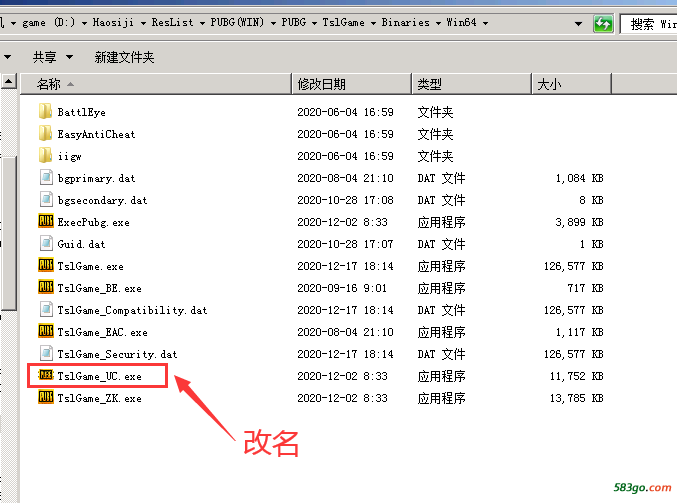Click the 717 KB size value
Image resolution: width=677 pixels, height=503 pixels.
pos(585,288)
